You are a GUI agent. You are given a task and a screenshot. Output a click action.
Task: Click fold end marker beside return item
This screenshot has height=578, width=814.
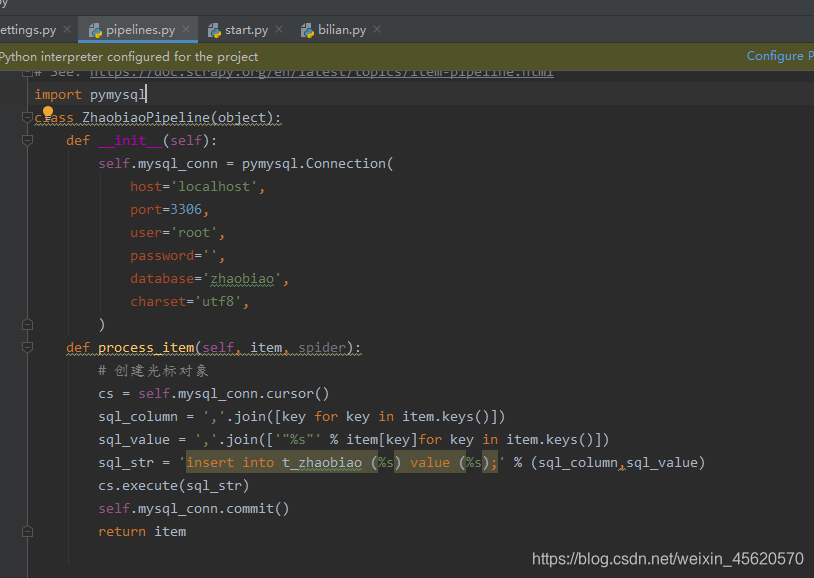tap(28, 531)
